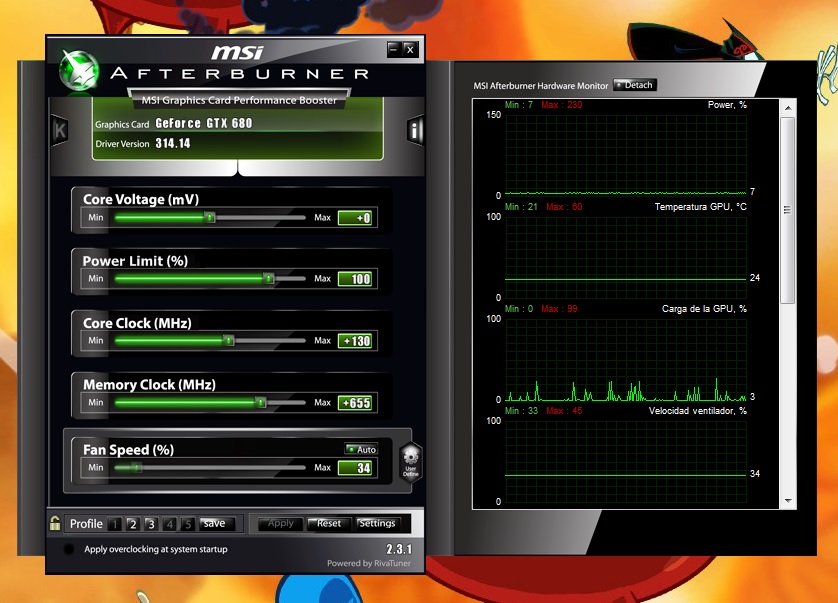Toggle Auto fan speed mode
The width and height of the screenshot is (838, 603).
pos(361,449)
